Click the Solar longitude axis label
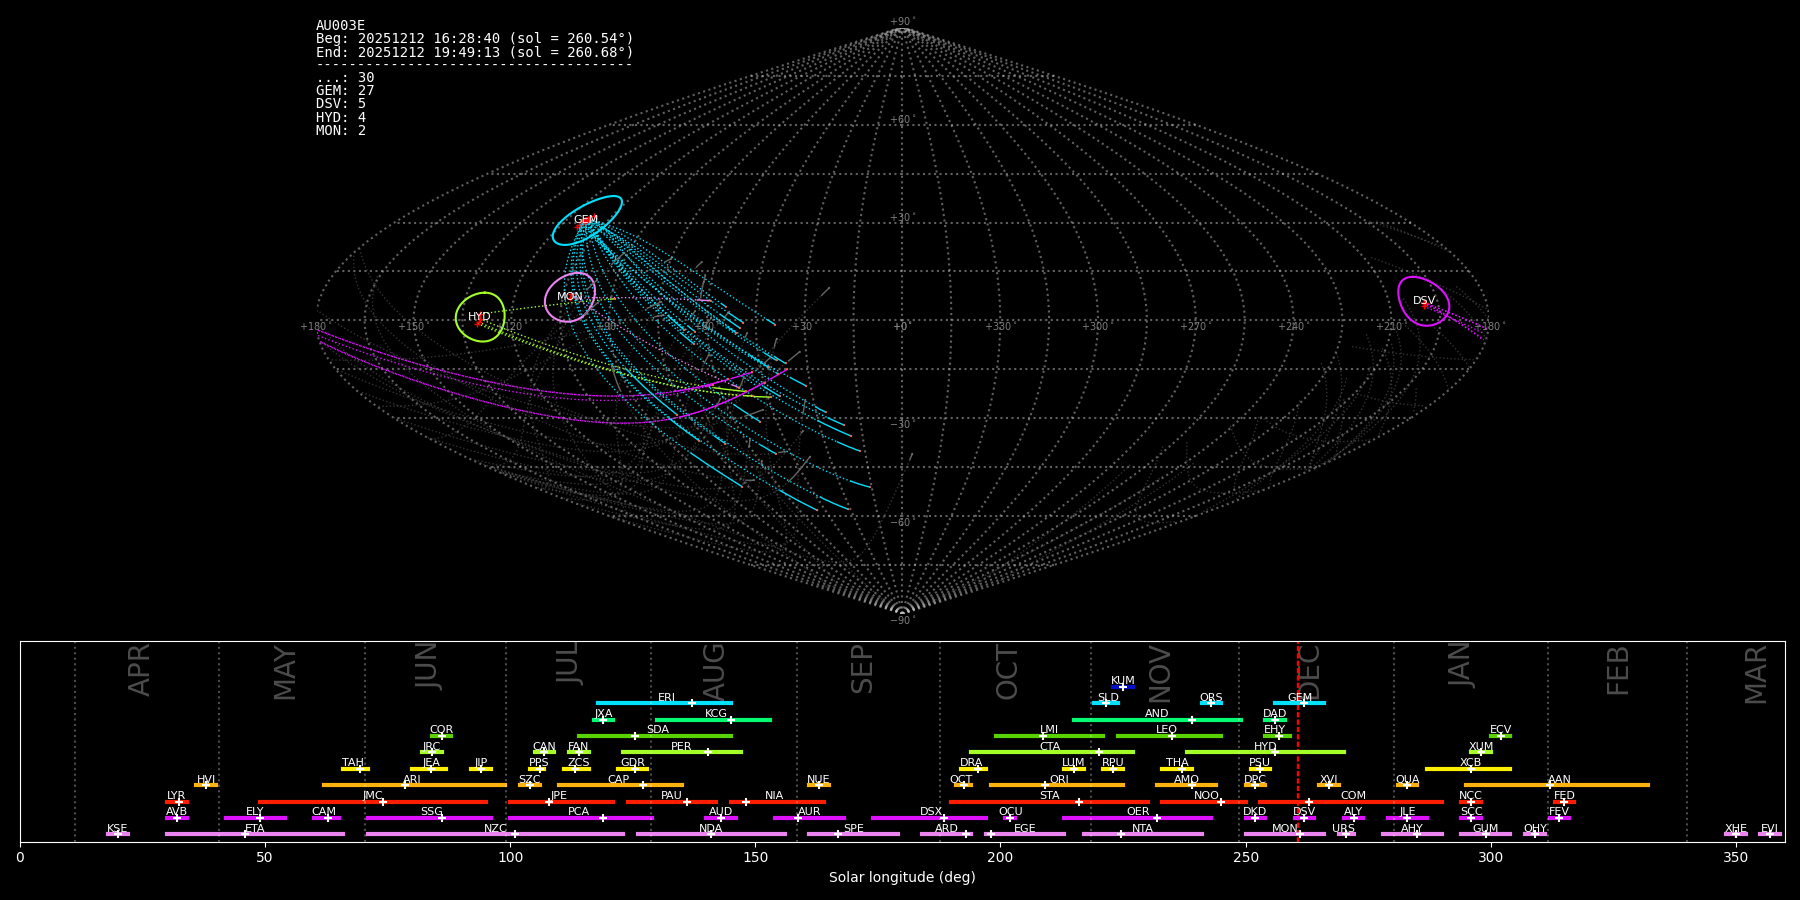The width and height of the screenshot is (1800, 900). (x=902, y=878)
